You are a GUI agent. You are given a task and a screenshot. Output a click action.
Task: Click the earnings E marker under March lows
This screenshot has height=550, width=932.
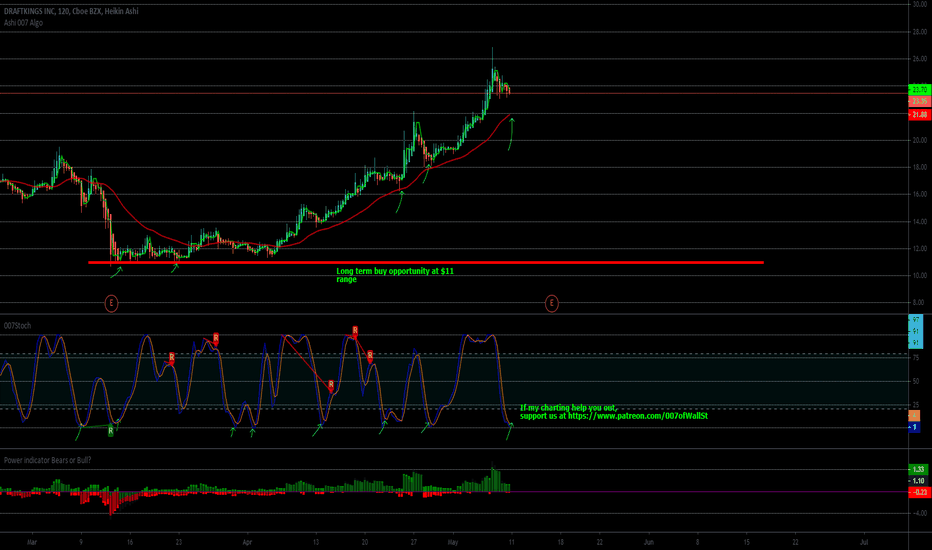(111, 303)
